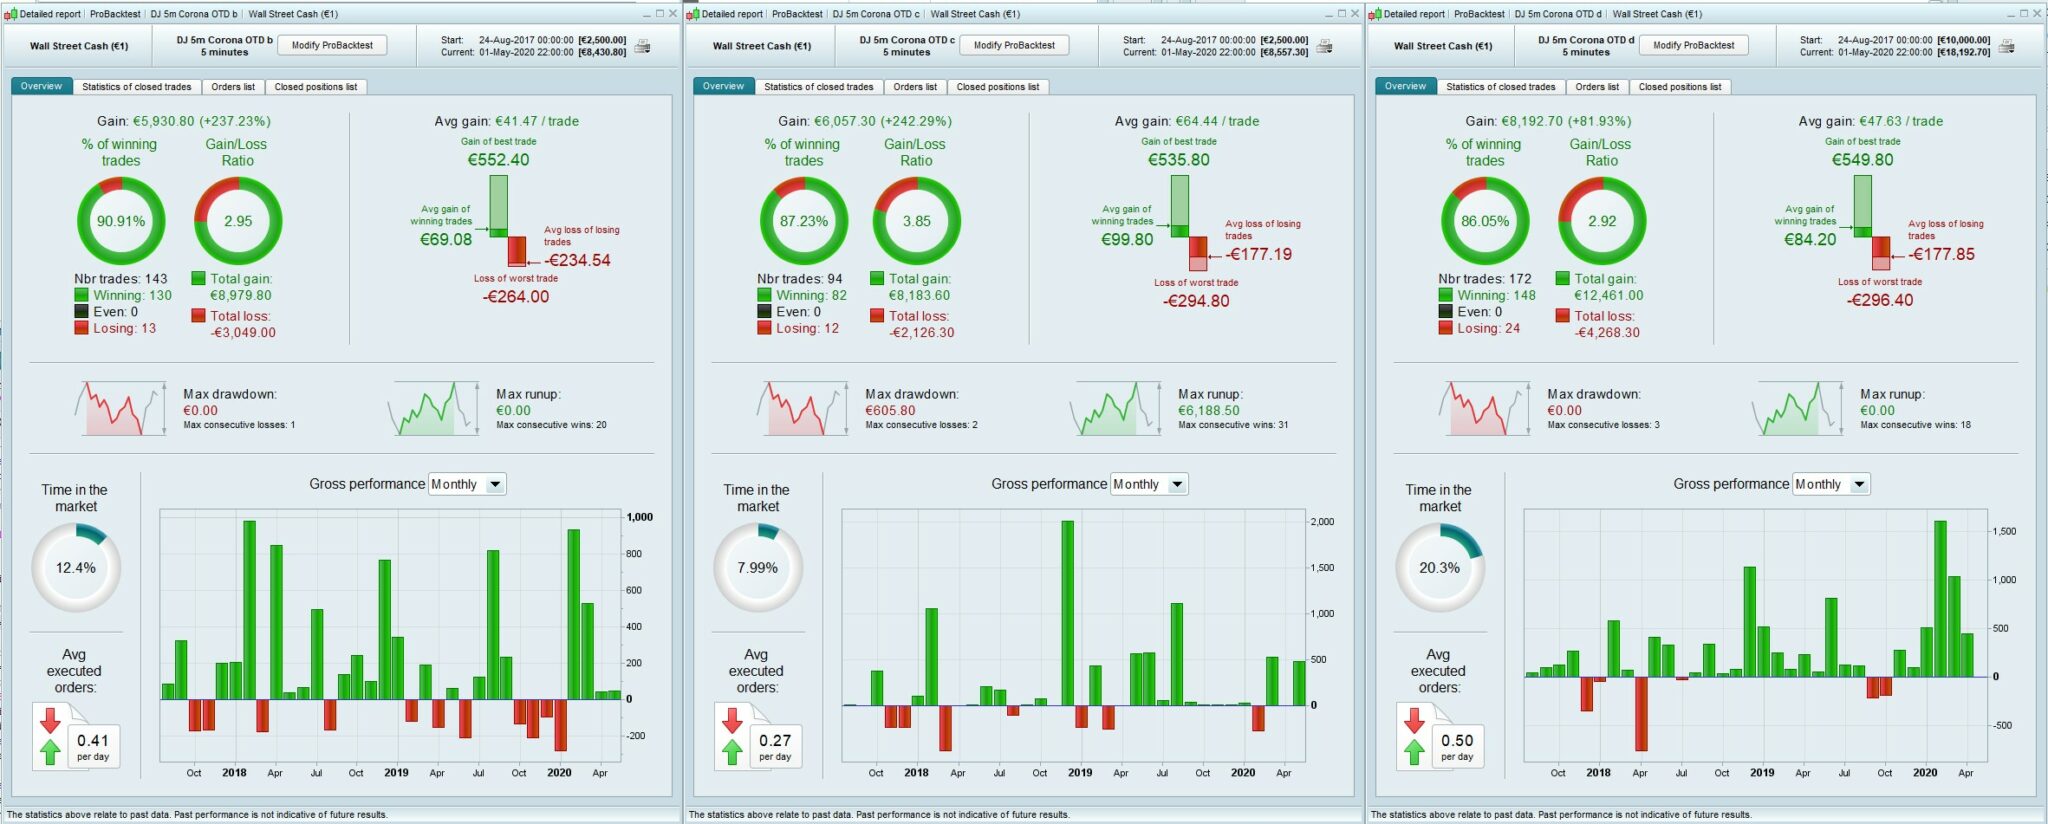Click the printer icon in the middle report
The image size is (2048, 824).
point(1325,46)
